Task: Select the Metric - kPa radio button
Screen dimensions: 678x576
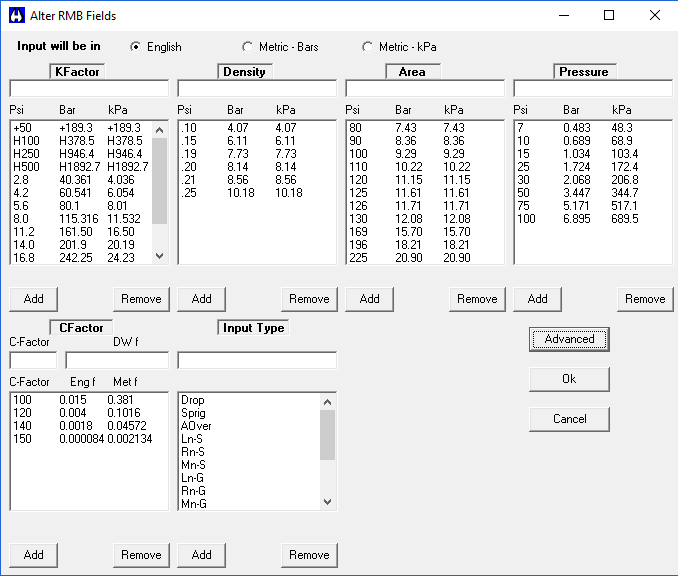Action: click(x=368, y=47)
